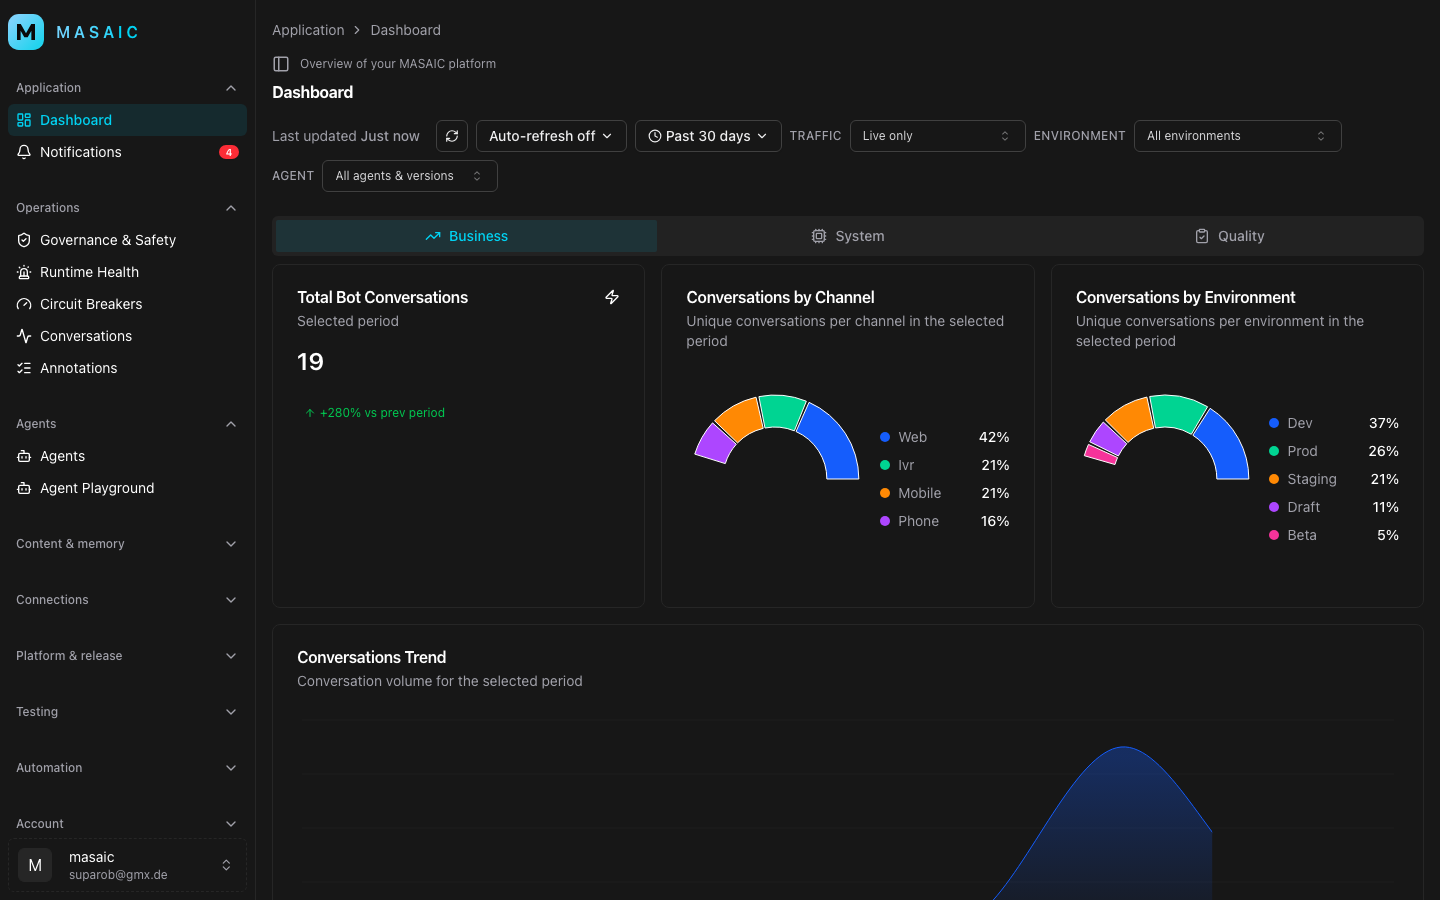Open the Auto-refresh off dropdown
1440x900 pixels.
551,136
